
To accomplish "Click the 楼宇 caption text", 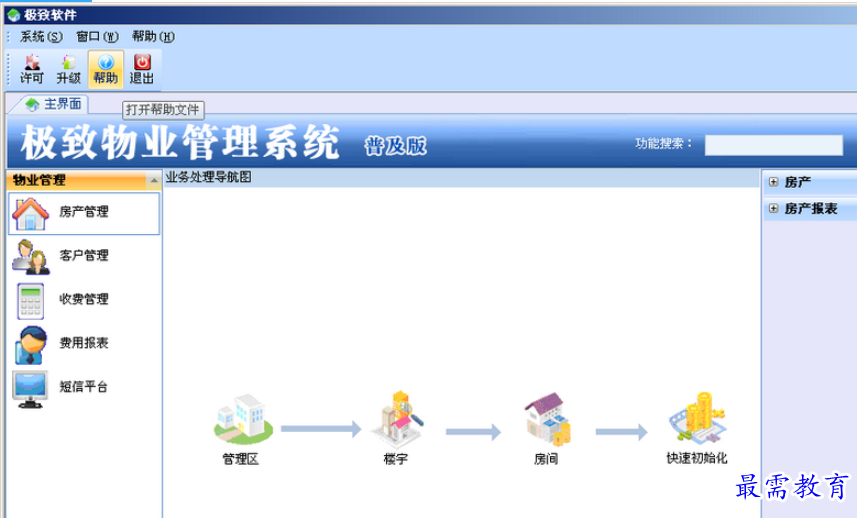I will pyautogui.click(x=396, y=459).
